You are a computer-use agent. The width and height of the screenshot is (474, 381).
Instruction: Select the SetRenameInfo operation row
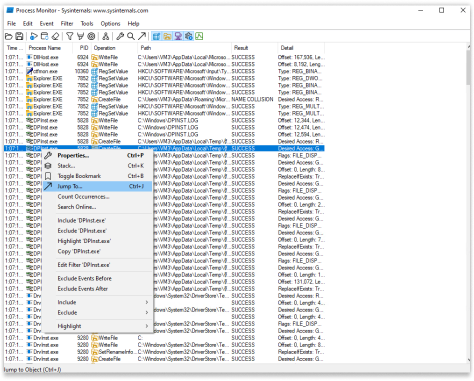[x=165, y=352]
